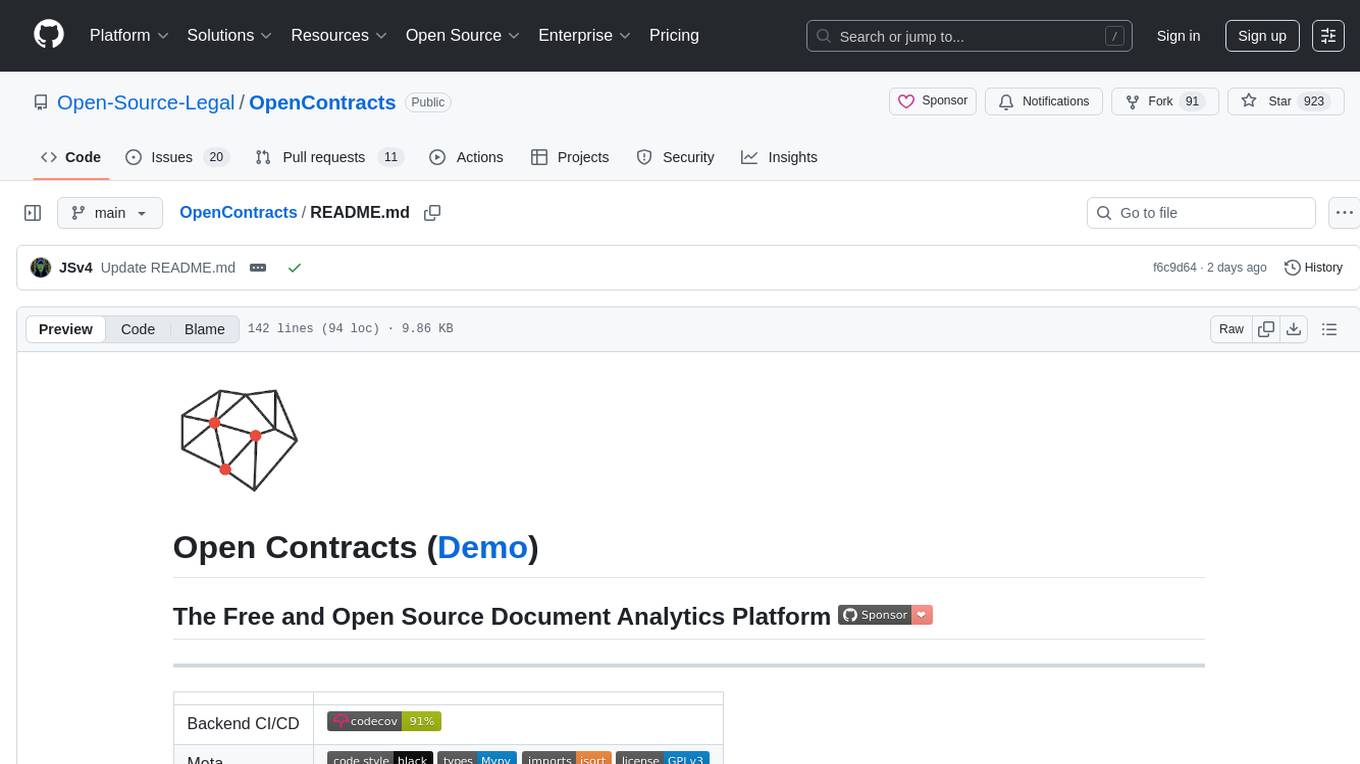Image resolution: width=1360 pixels, height=764 pixels.
Task: Expand the Open Source menu
Action: coord(462,35)
